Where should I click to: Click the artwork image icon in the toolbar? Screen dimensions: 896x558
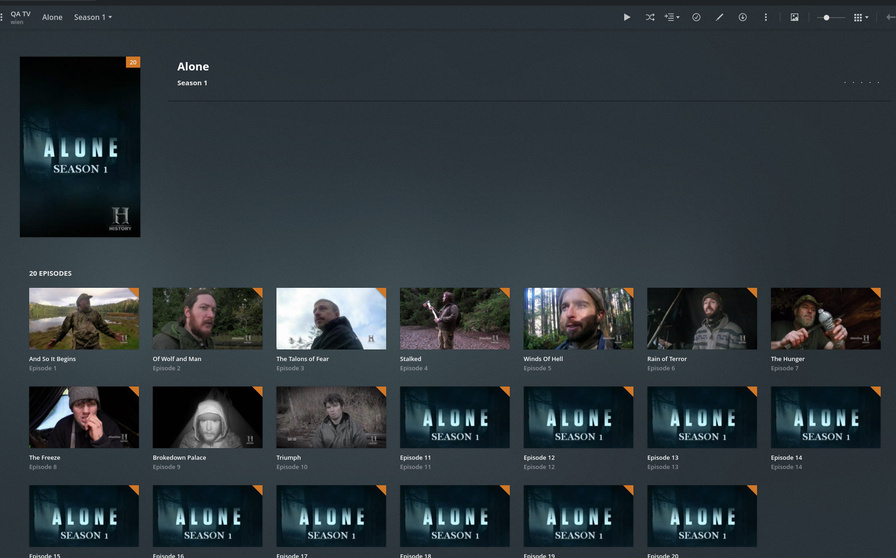pos(794,17)
